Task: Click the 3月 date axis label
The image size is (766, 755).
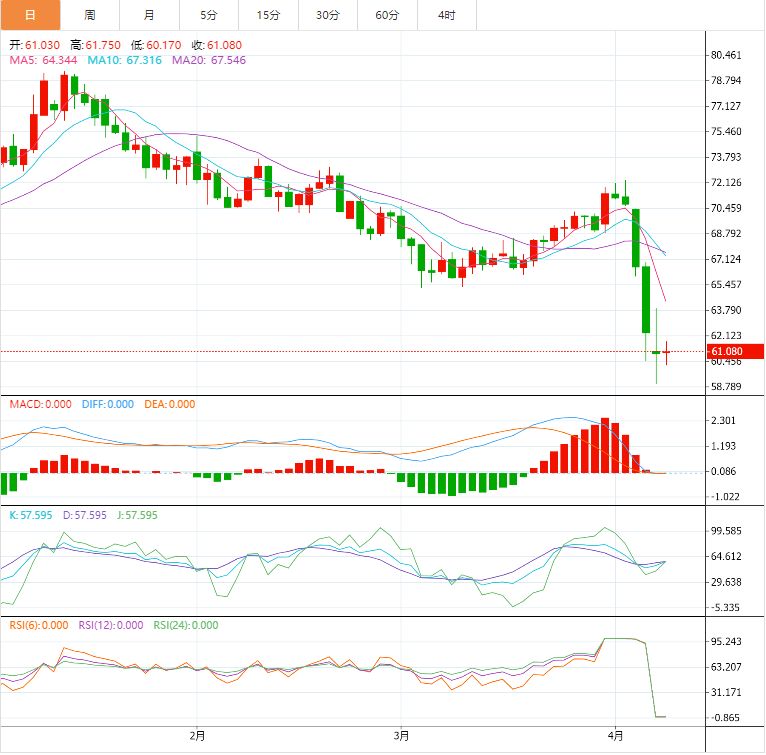Action: 401,735
